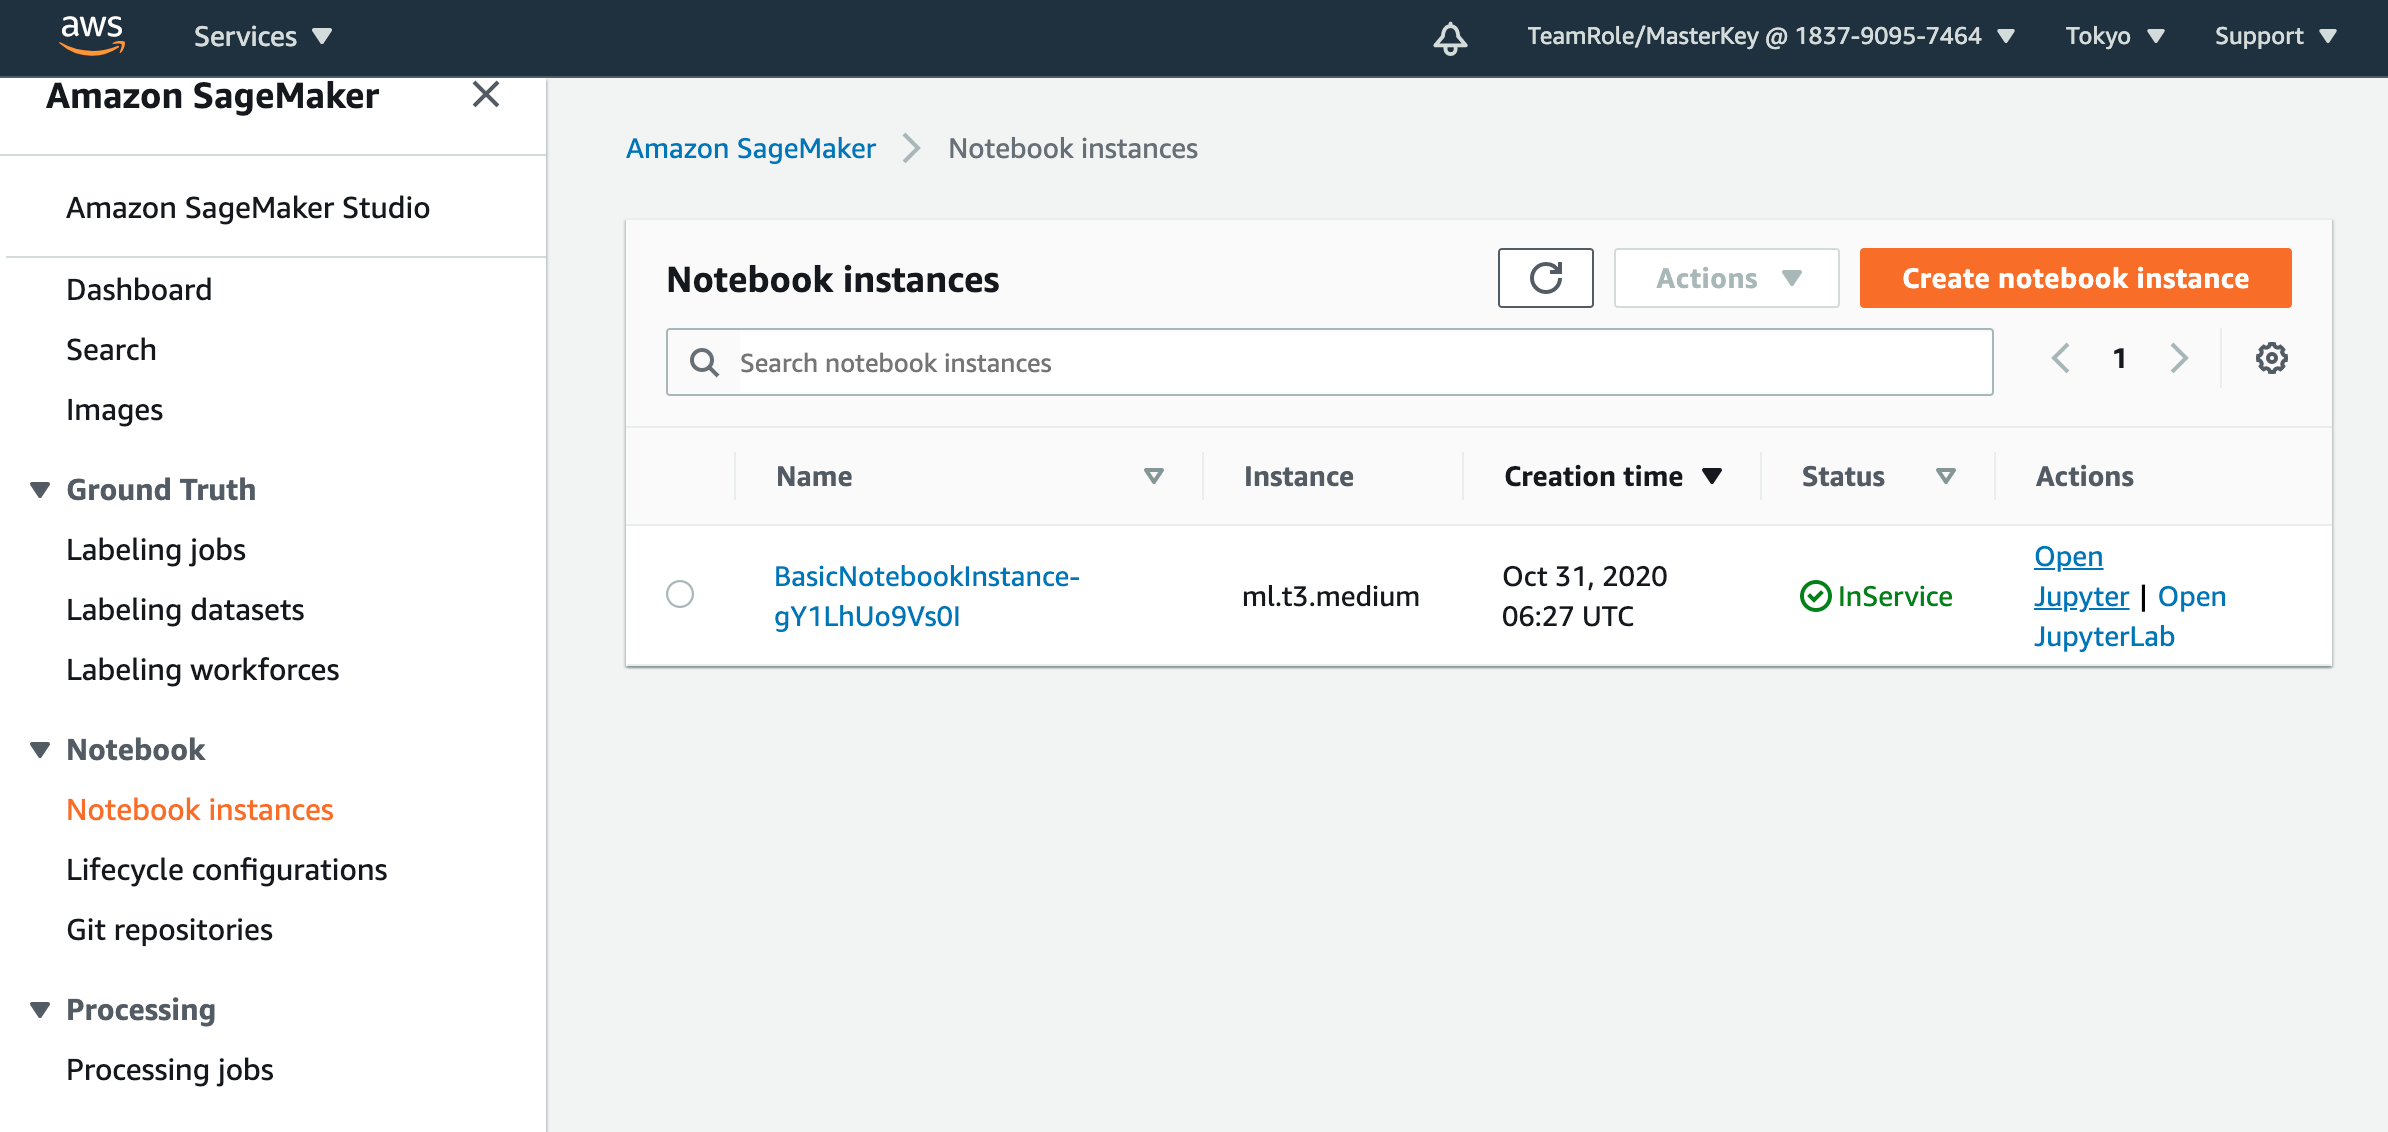Select the BasicNotebookInstance radio button
Screen dimensions: 2388x1132
680,594
